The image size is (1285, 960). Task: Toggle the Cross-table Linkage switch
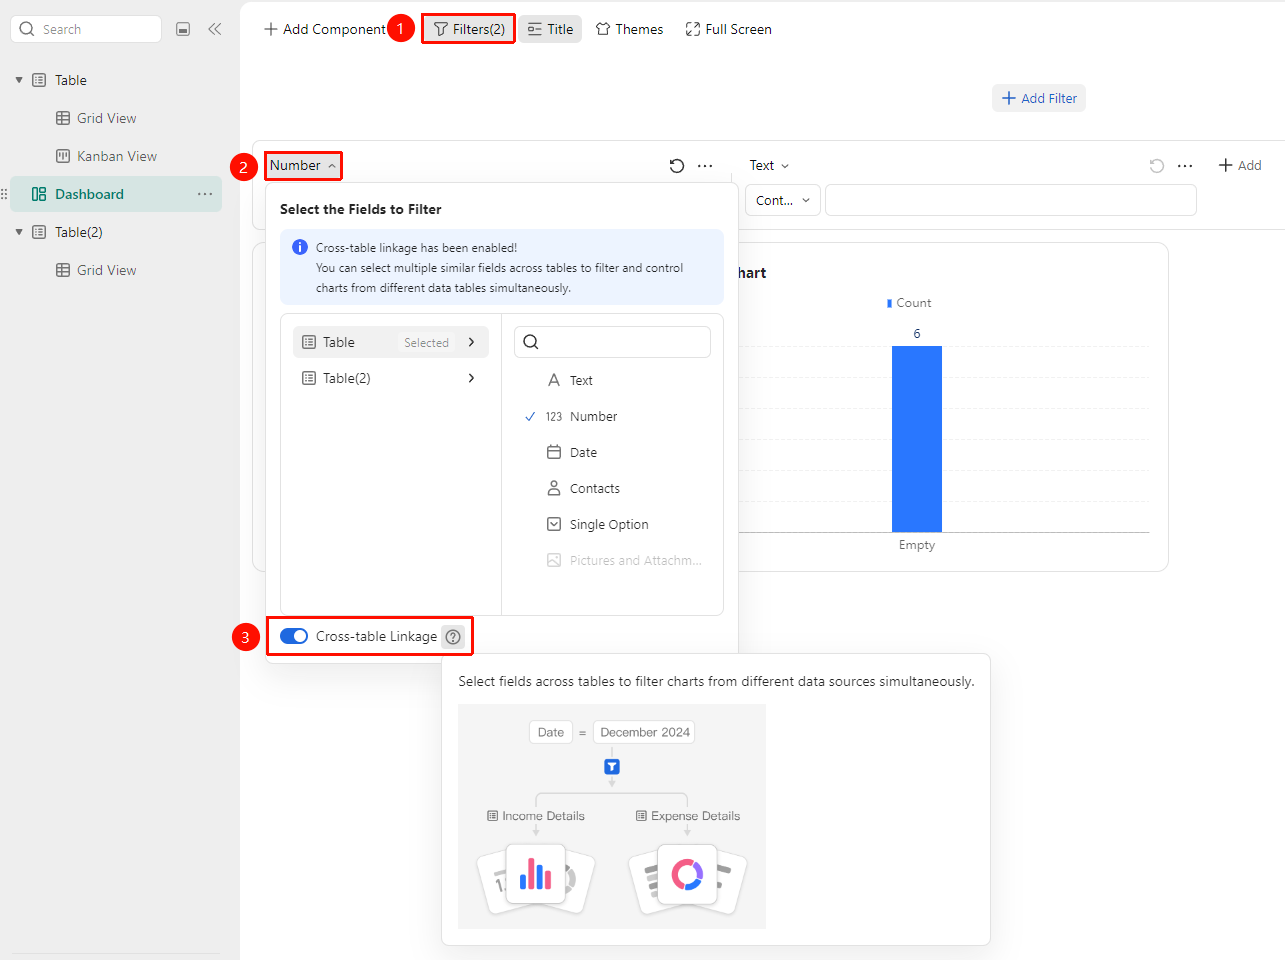[294, 636]
